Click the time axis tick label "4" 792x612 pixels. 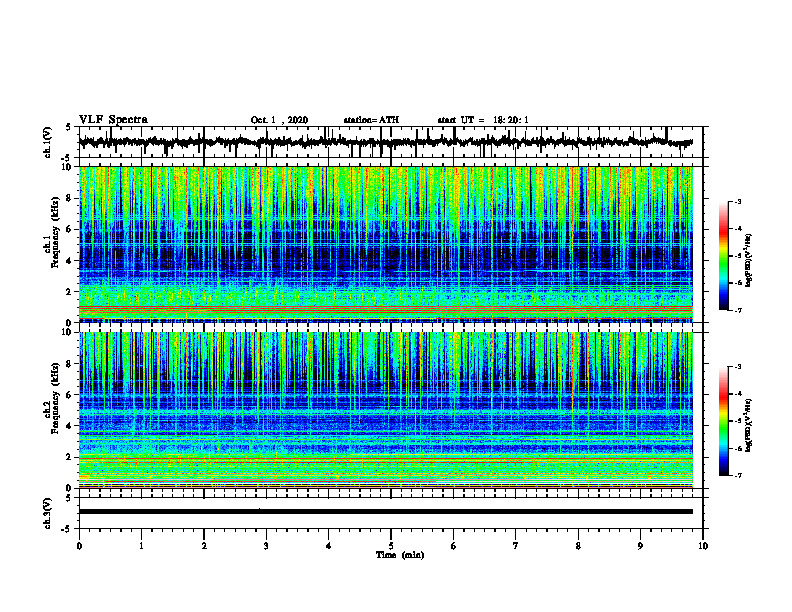328,546
